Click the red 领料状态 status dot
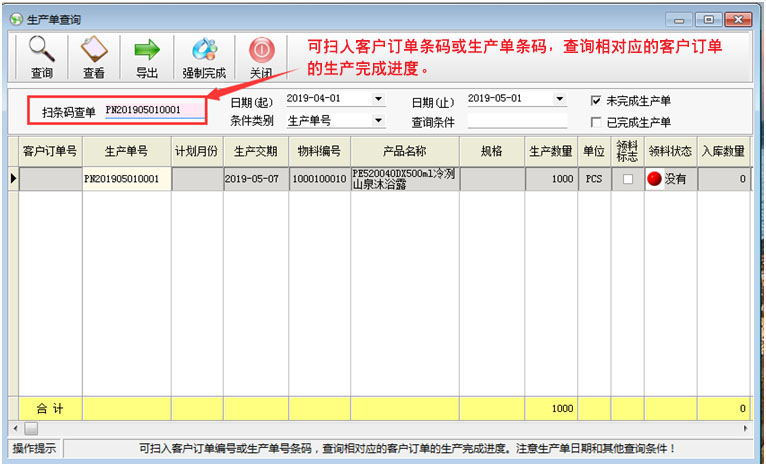Image resolution: width=766 pixels, height=466 pixels. 654,179
